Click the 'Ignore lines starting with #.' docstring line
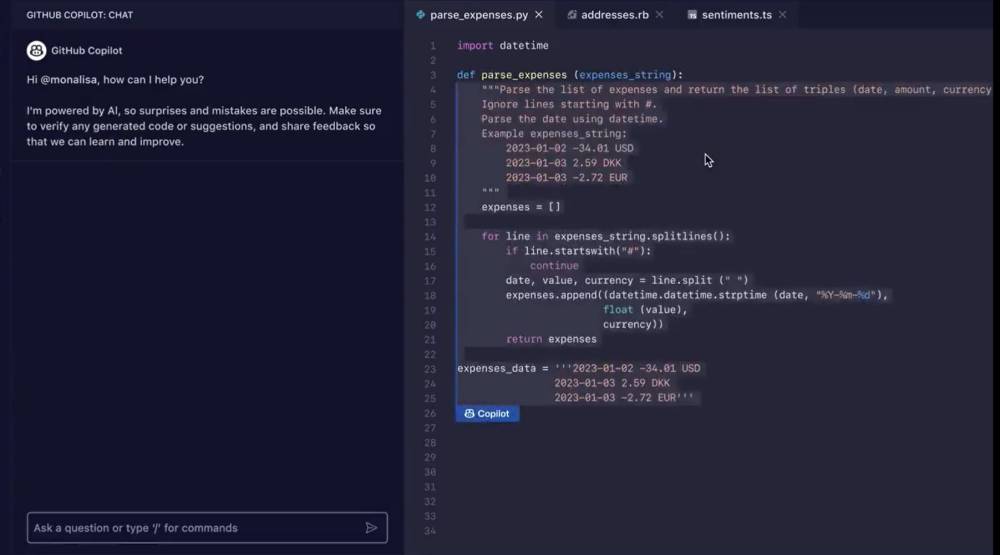Image resolution: width=1000 pixels, height=555 pixels. tap(569, 105)
